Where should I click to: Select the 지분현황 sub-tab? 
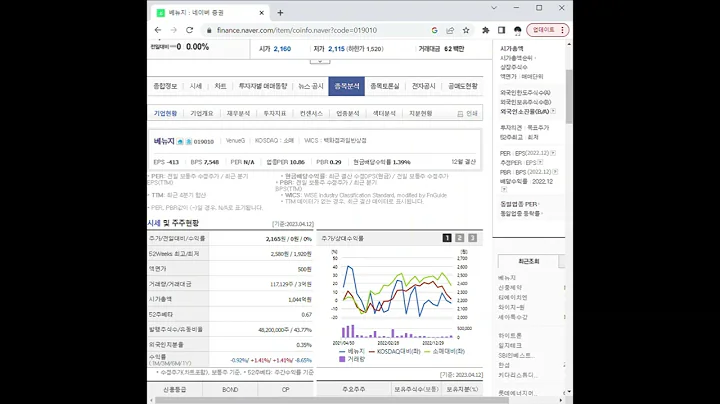point(421,113)
